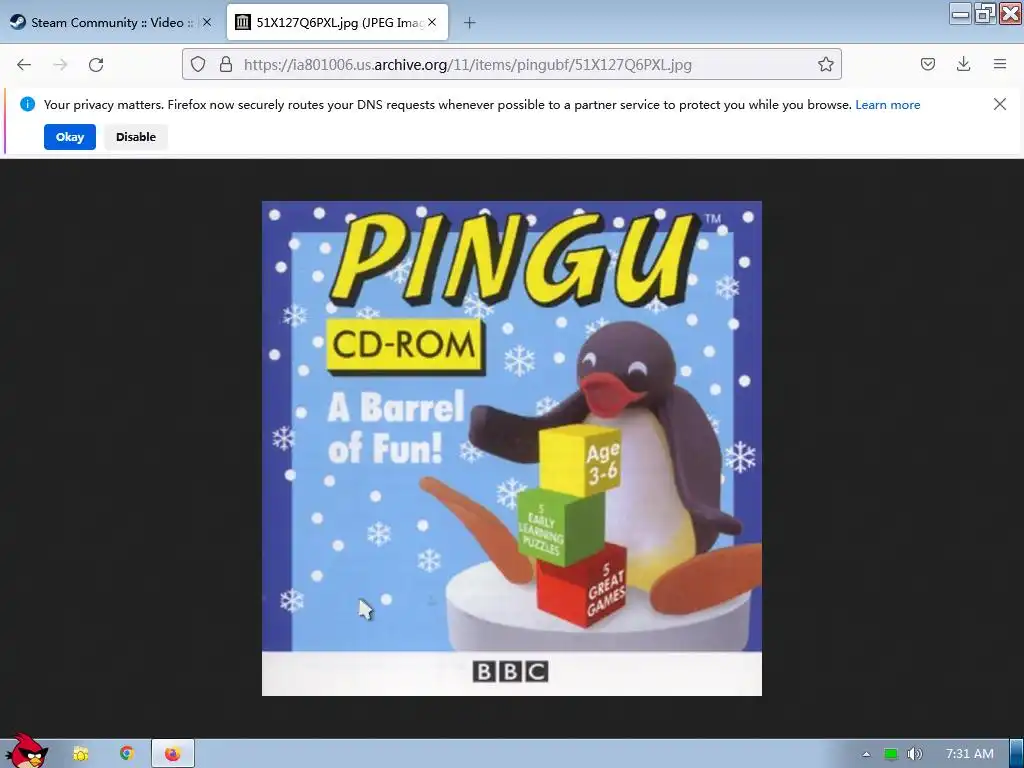
Task: Switch to the Steam Community Video tab
Action: click(x=111, y=22)
